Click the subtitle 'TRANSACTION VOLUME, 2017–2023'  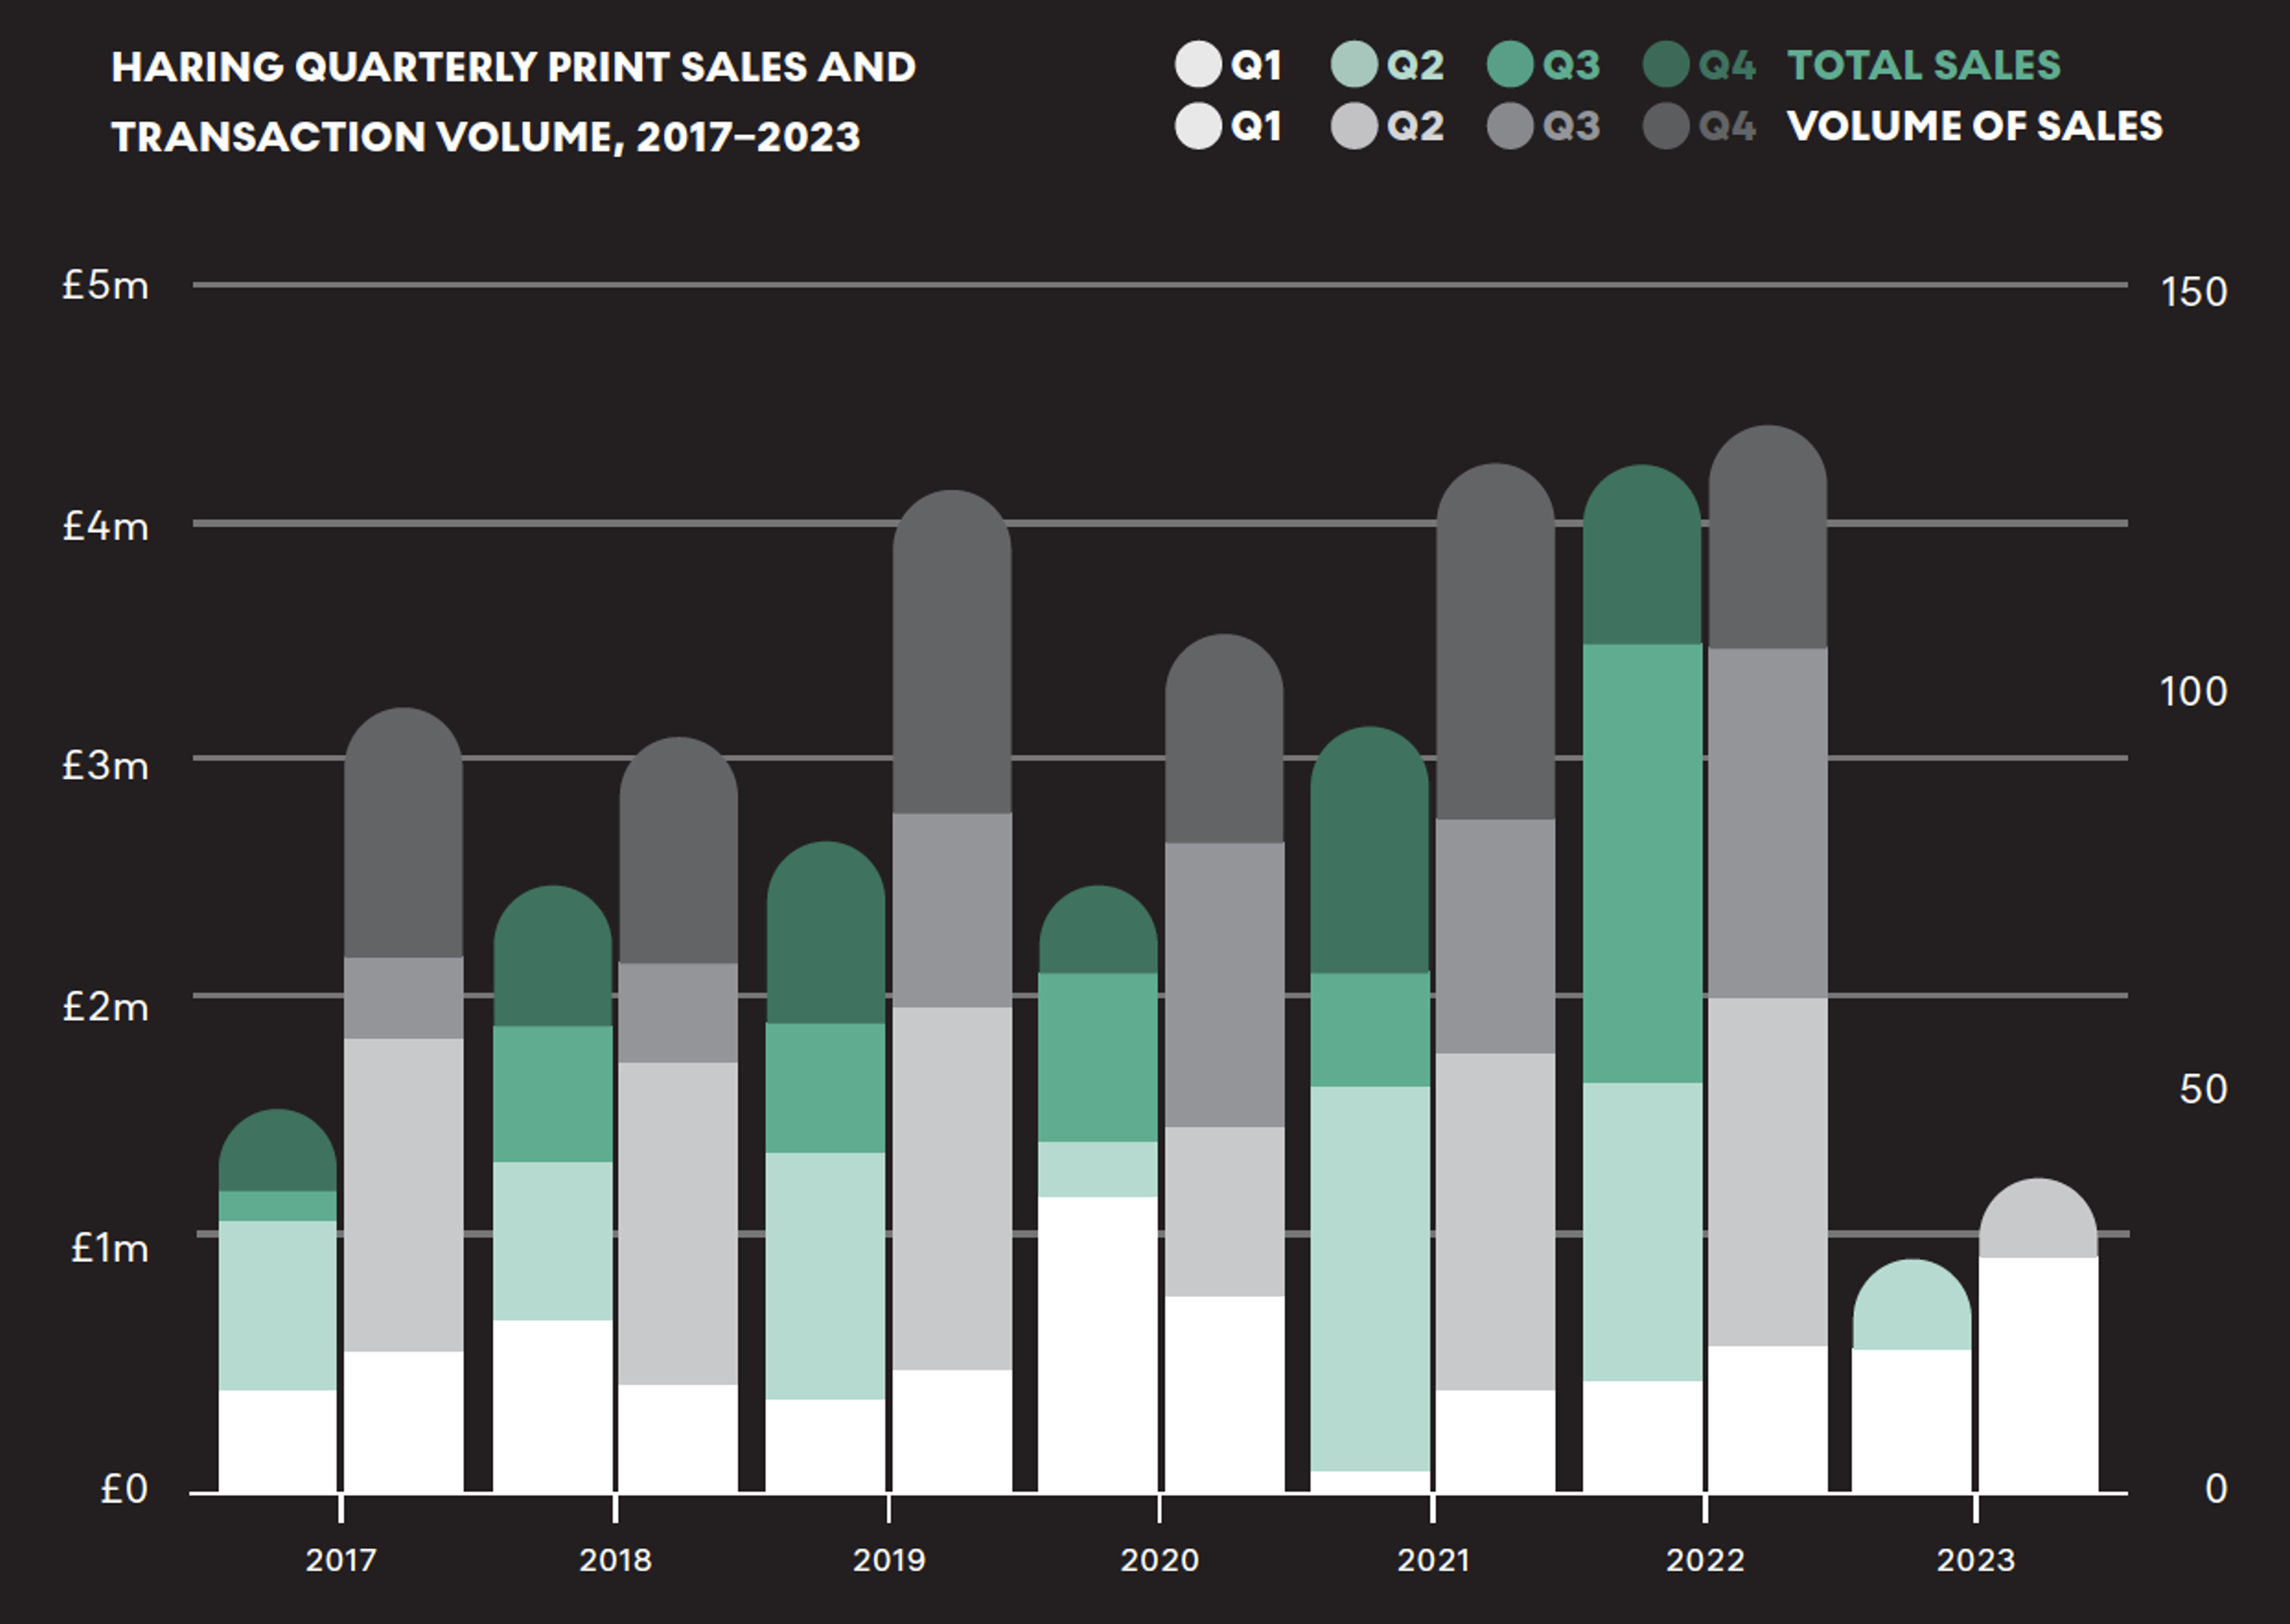[x=486, y=137]
